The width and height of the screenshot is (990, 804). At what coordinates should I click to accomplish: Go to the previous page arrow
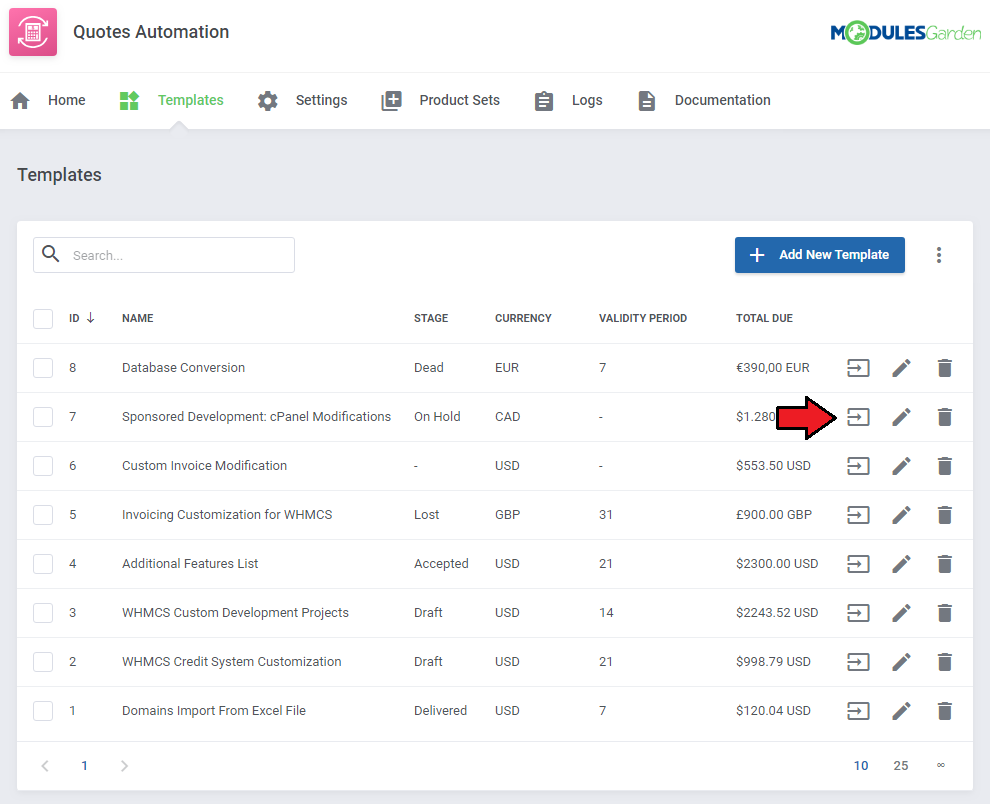point(45,766)
